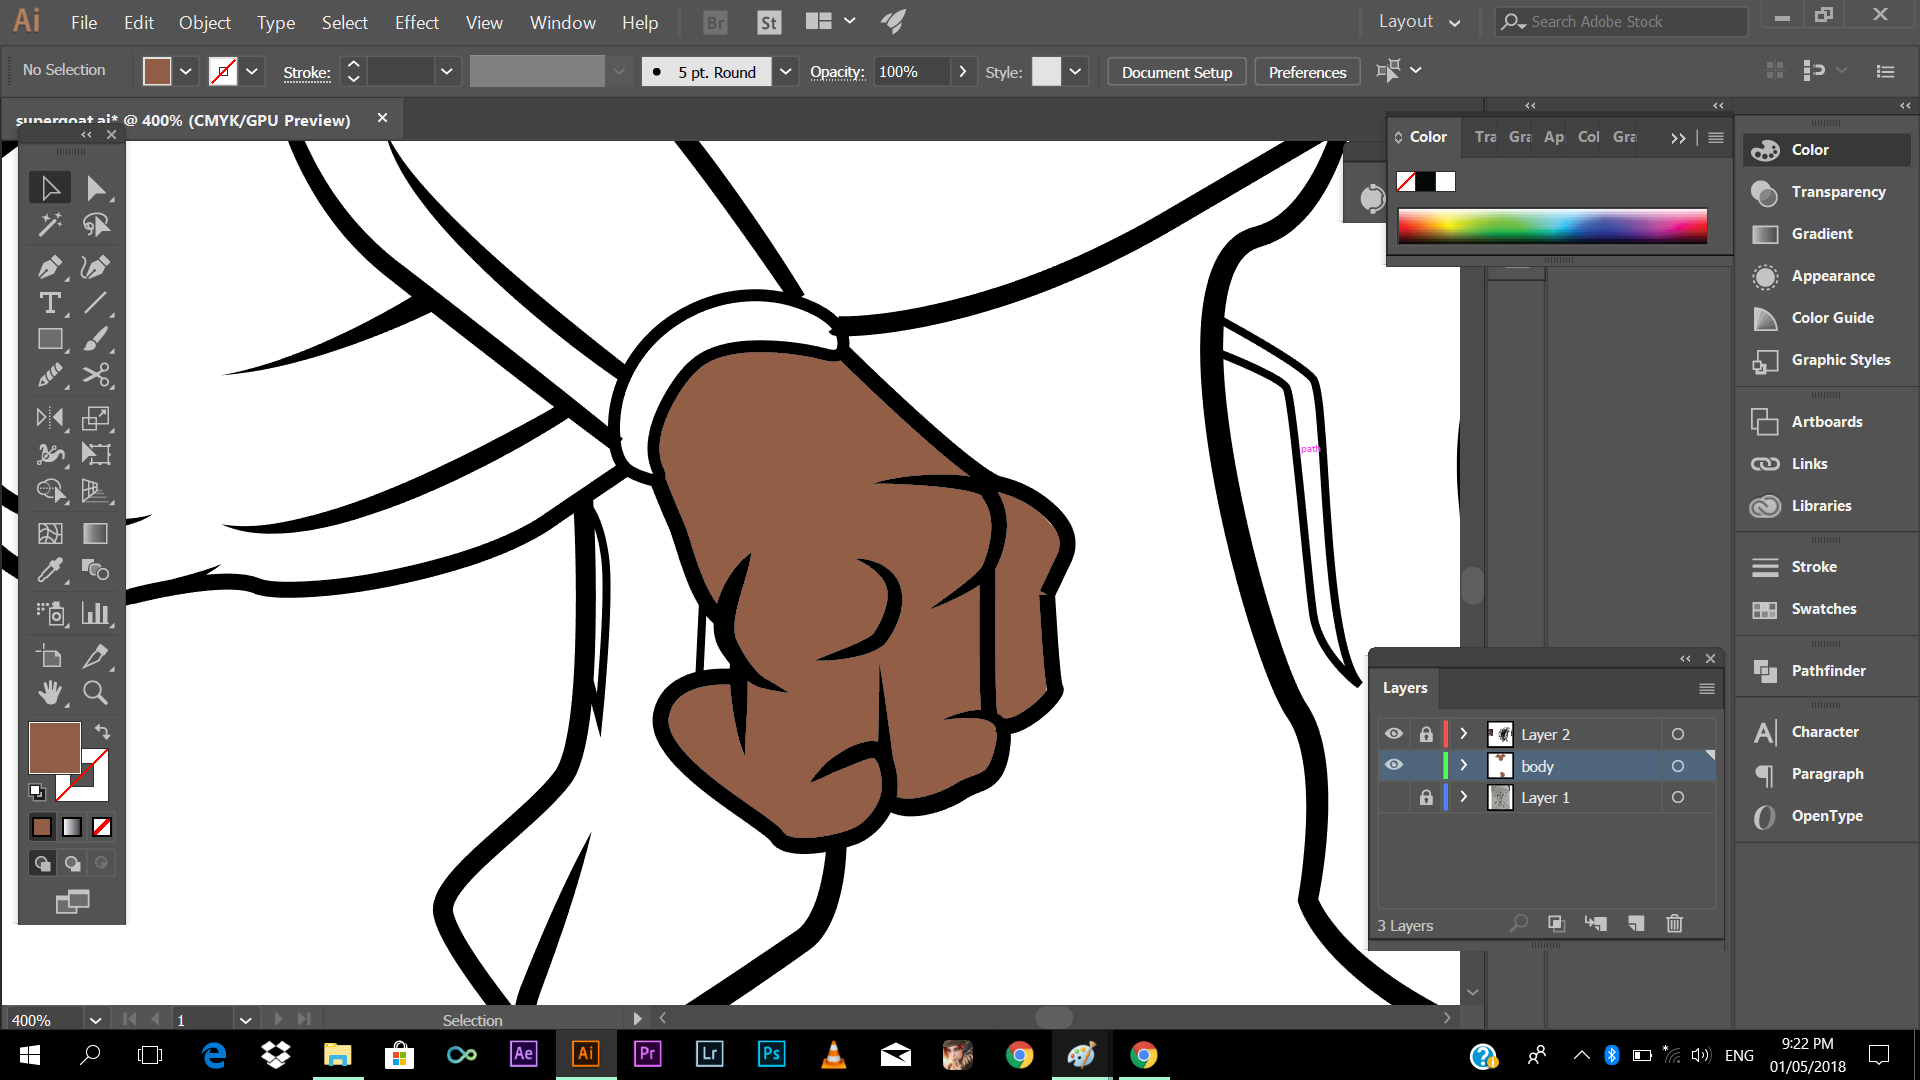Expand the body layer contents
This screenshot has width=1920, height=1080.
[x=1464, y=766]
